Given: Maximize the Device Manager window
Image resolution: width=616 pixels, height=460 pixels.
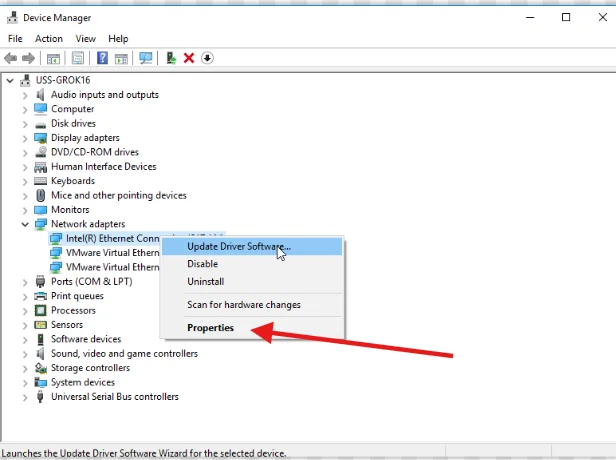Looking at the screenshot, I should tap(566, 17).
